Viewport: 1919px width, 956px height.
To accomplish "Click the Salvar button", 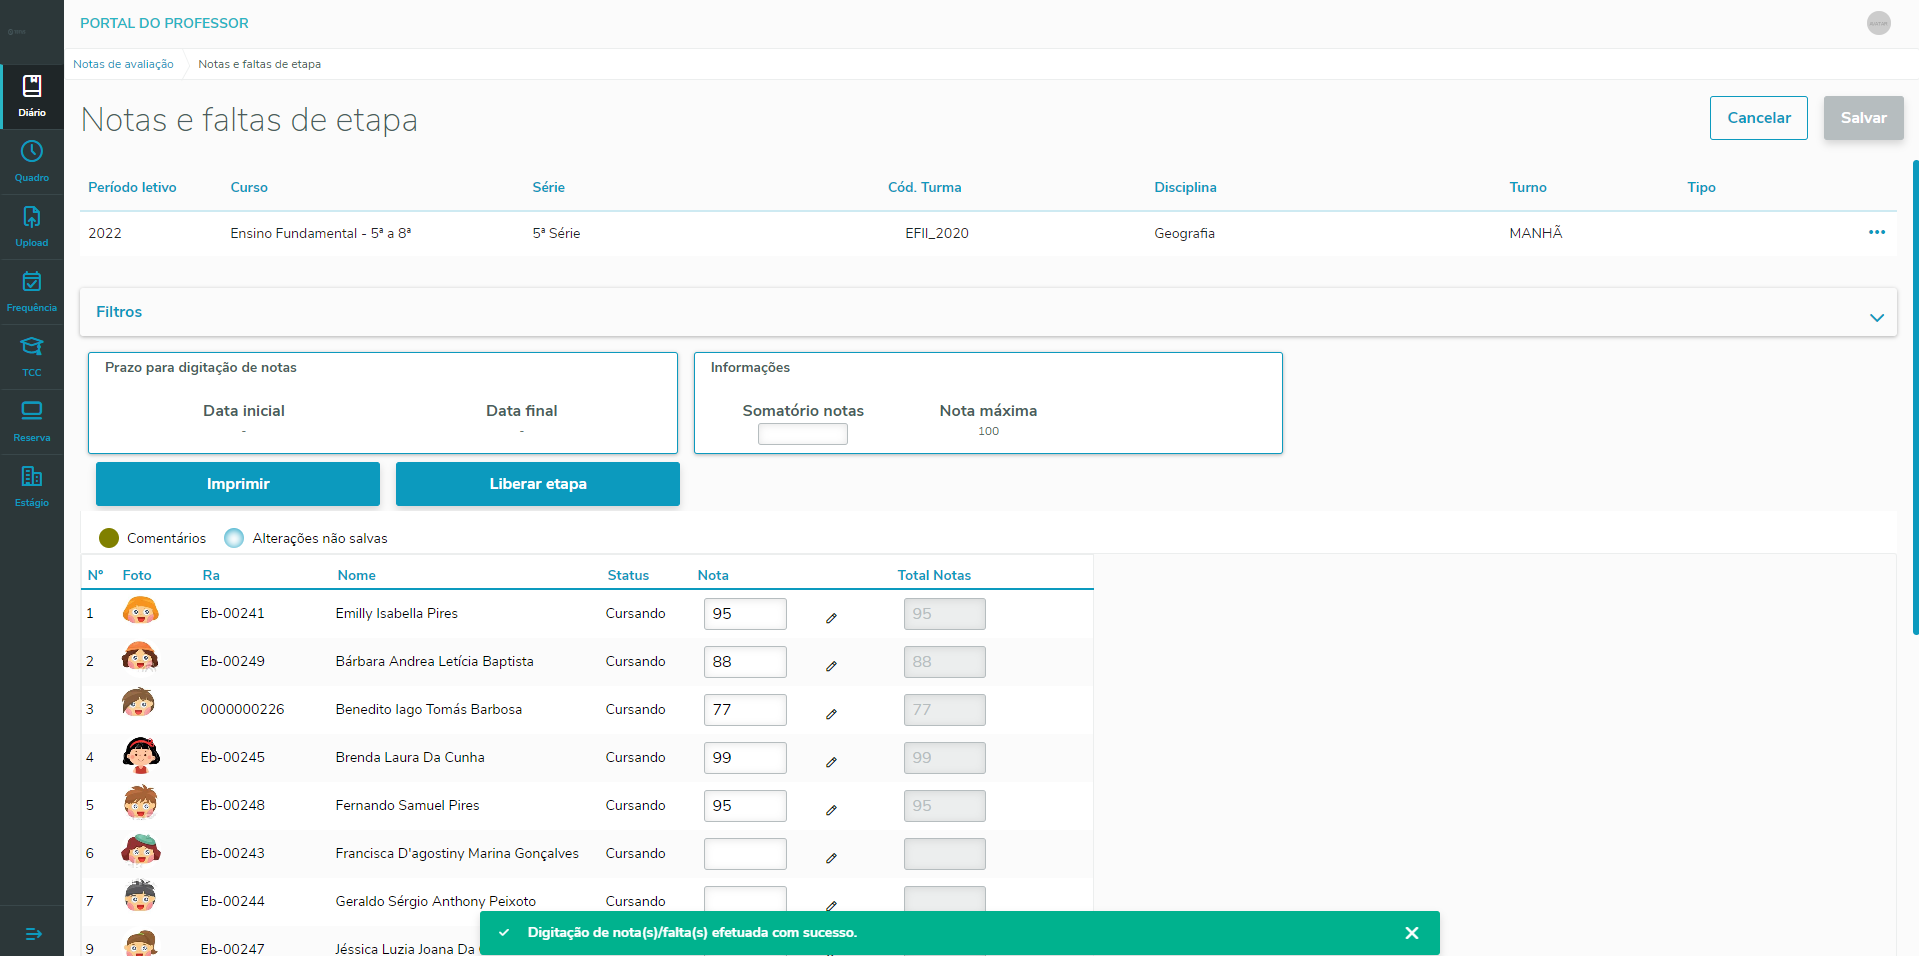I will [x=1864, y=118].
